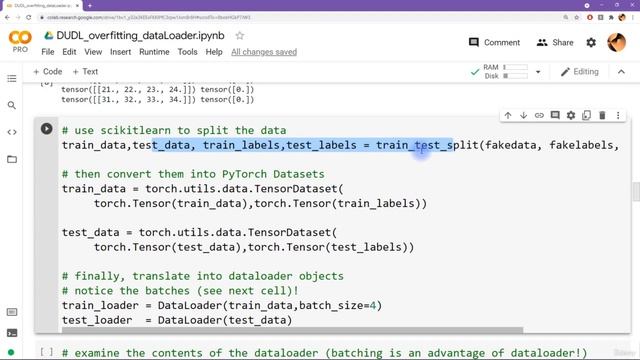Image resolution: width=640 pixels, height=360 pixels.
Task: Open the Files folder panel
Action: point(12,159)
